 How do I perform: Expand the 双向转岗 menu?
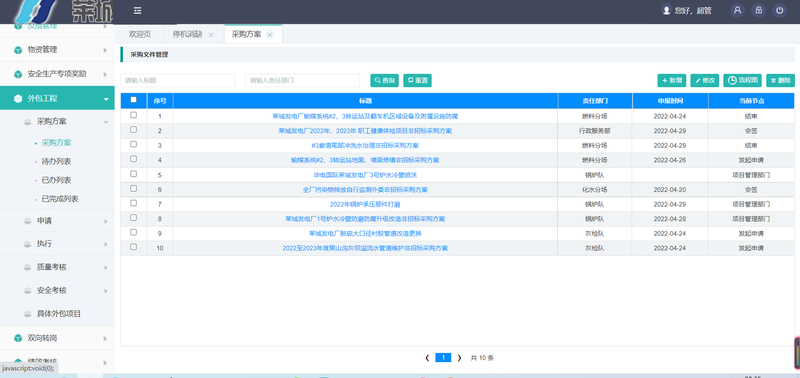pos(105,338)
